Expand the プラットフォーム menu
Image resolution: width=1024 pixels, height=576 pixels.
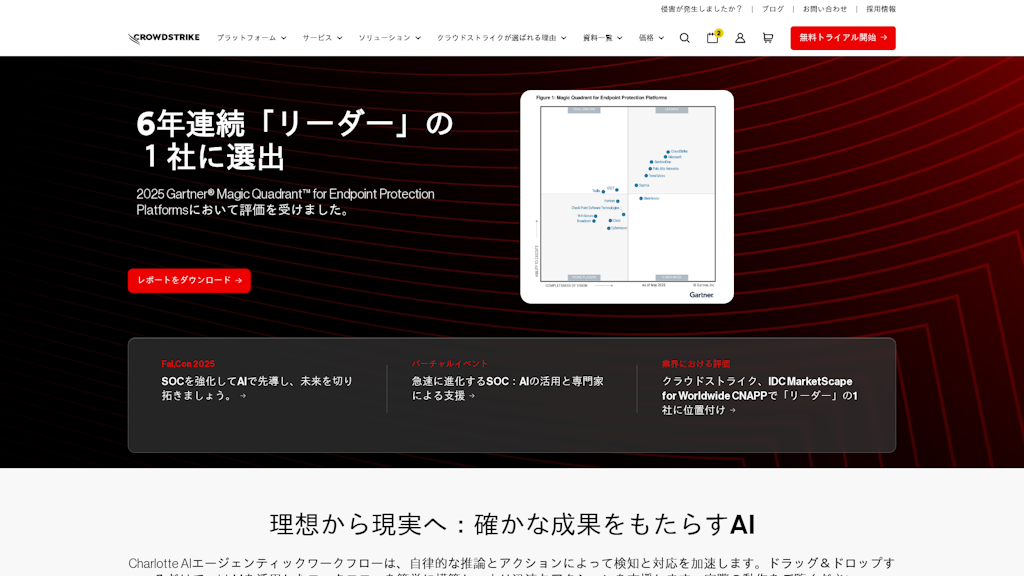point(251,38)
